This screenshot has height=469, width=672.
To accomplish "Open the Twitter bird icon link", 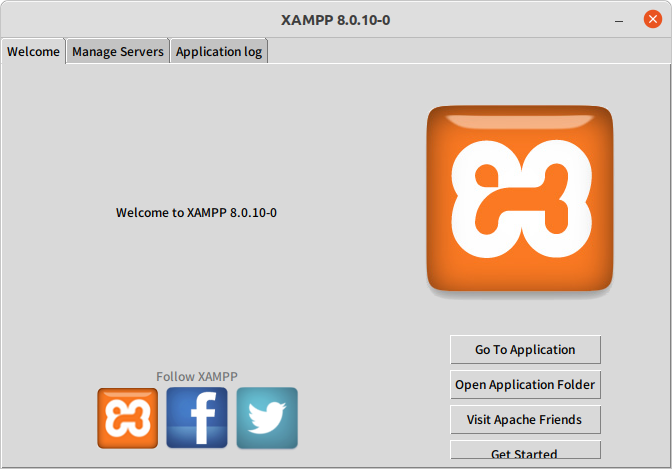I will coord(267,418).
